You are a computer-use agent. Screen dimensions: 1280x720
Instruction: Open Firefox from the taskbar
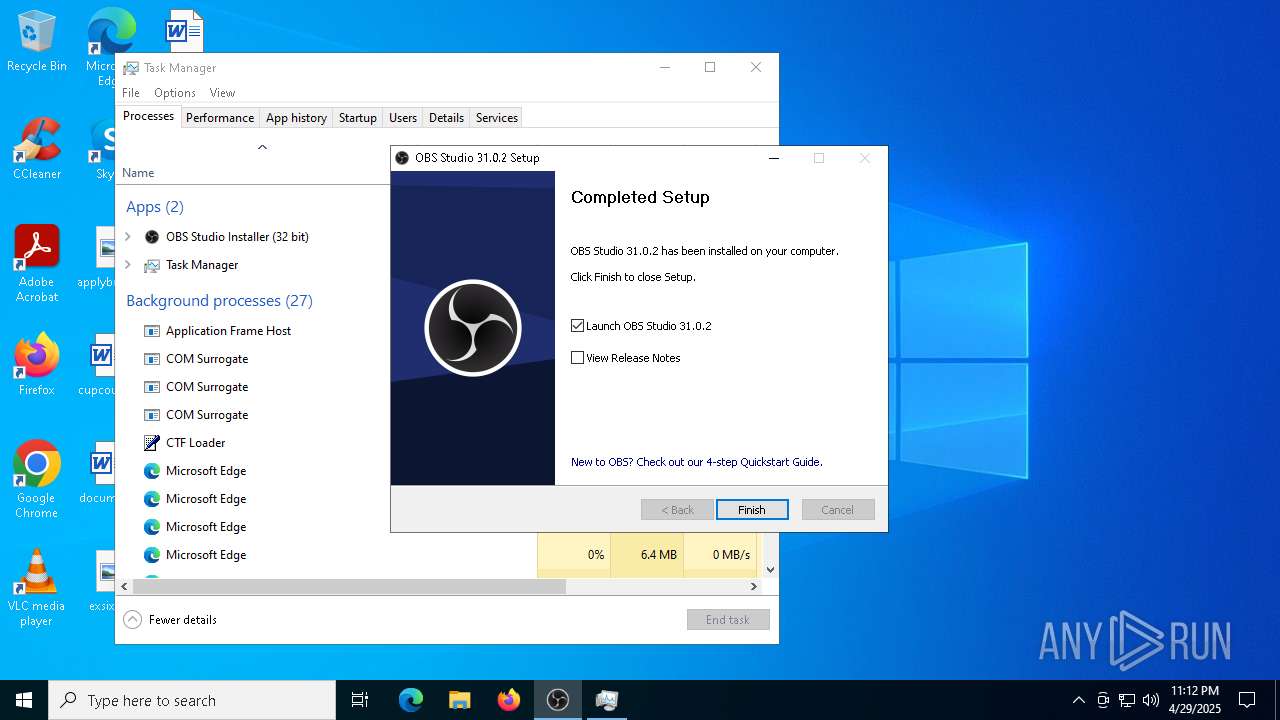click(509, 700)
